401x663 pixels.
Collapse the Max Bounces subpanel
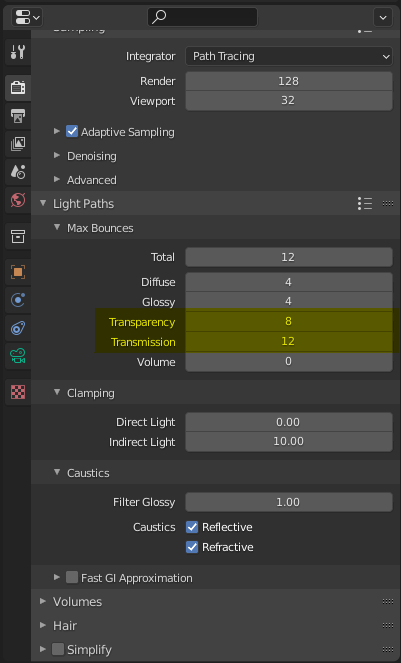tap(57, 227)
